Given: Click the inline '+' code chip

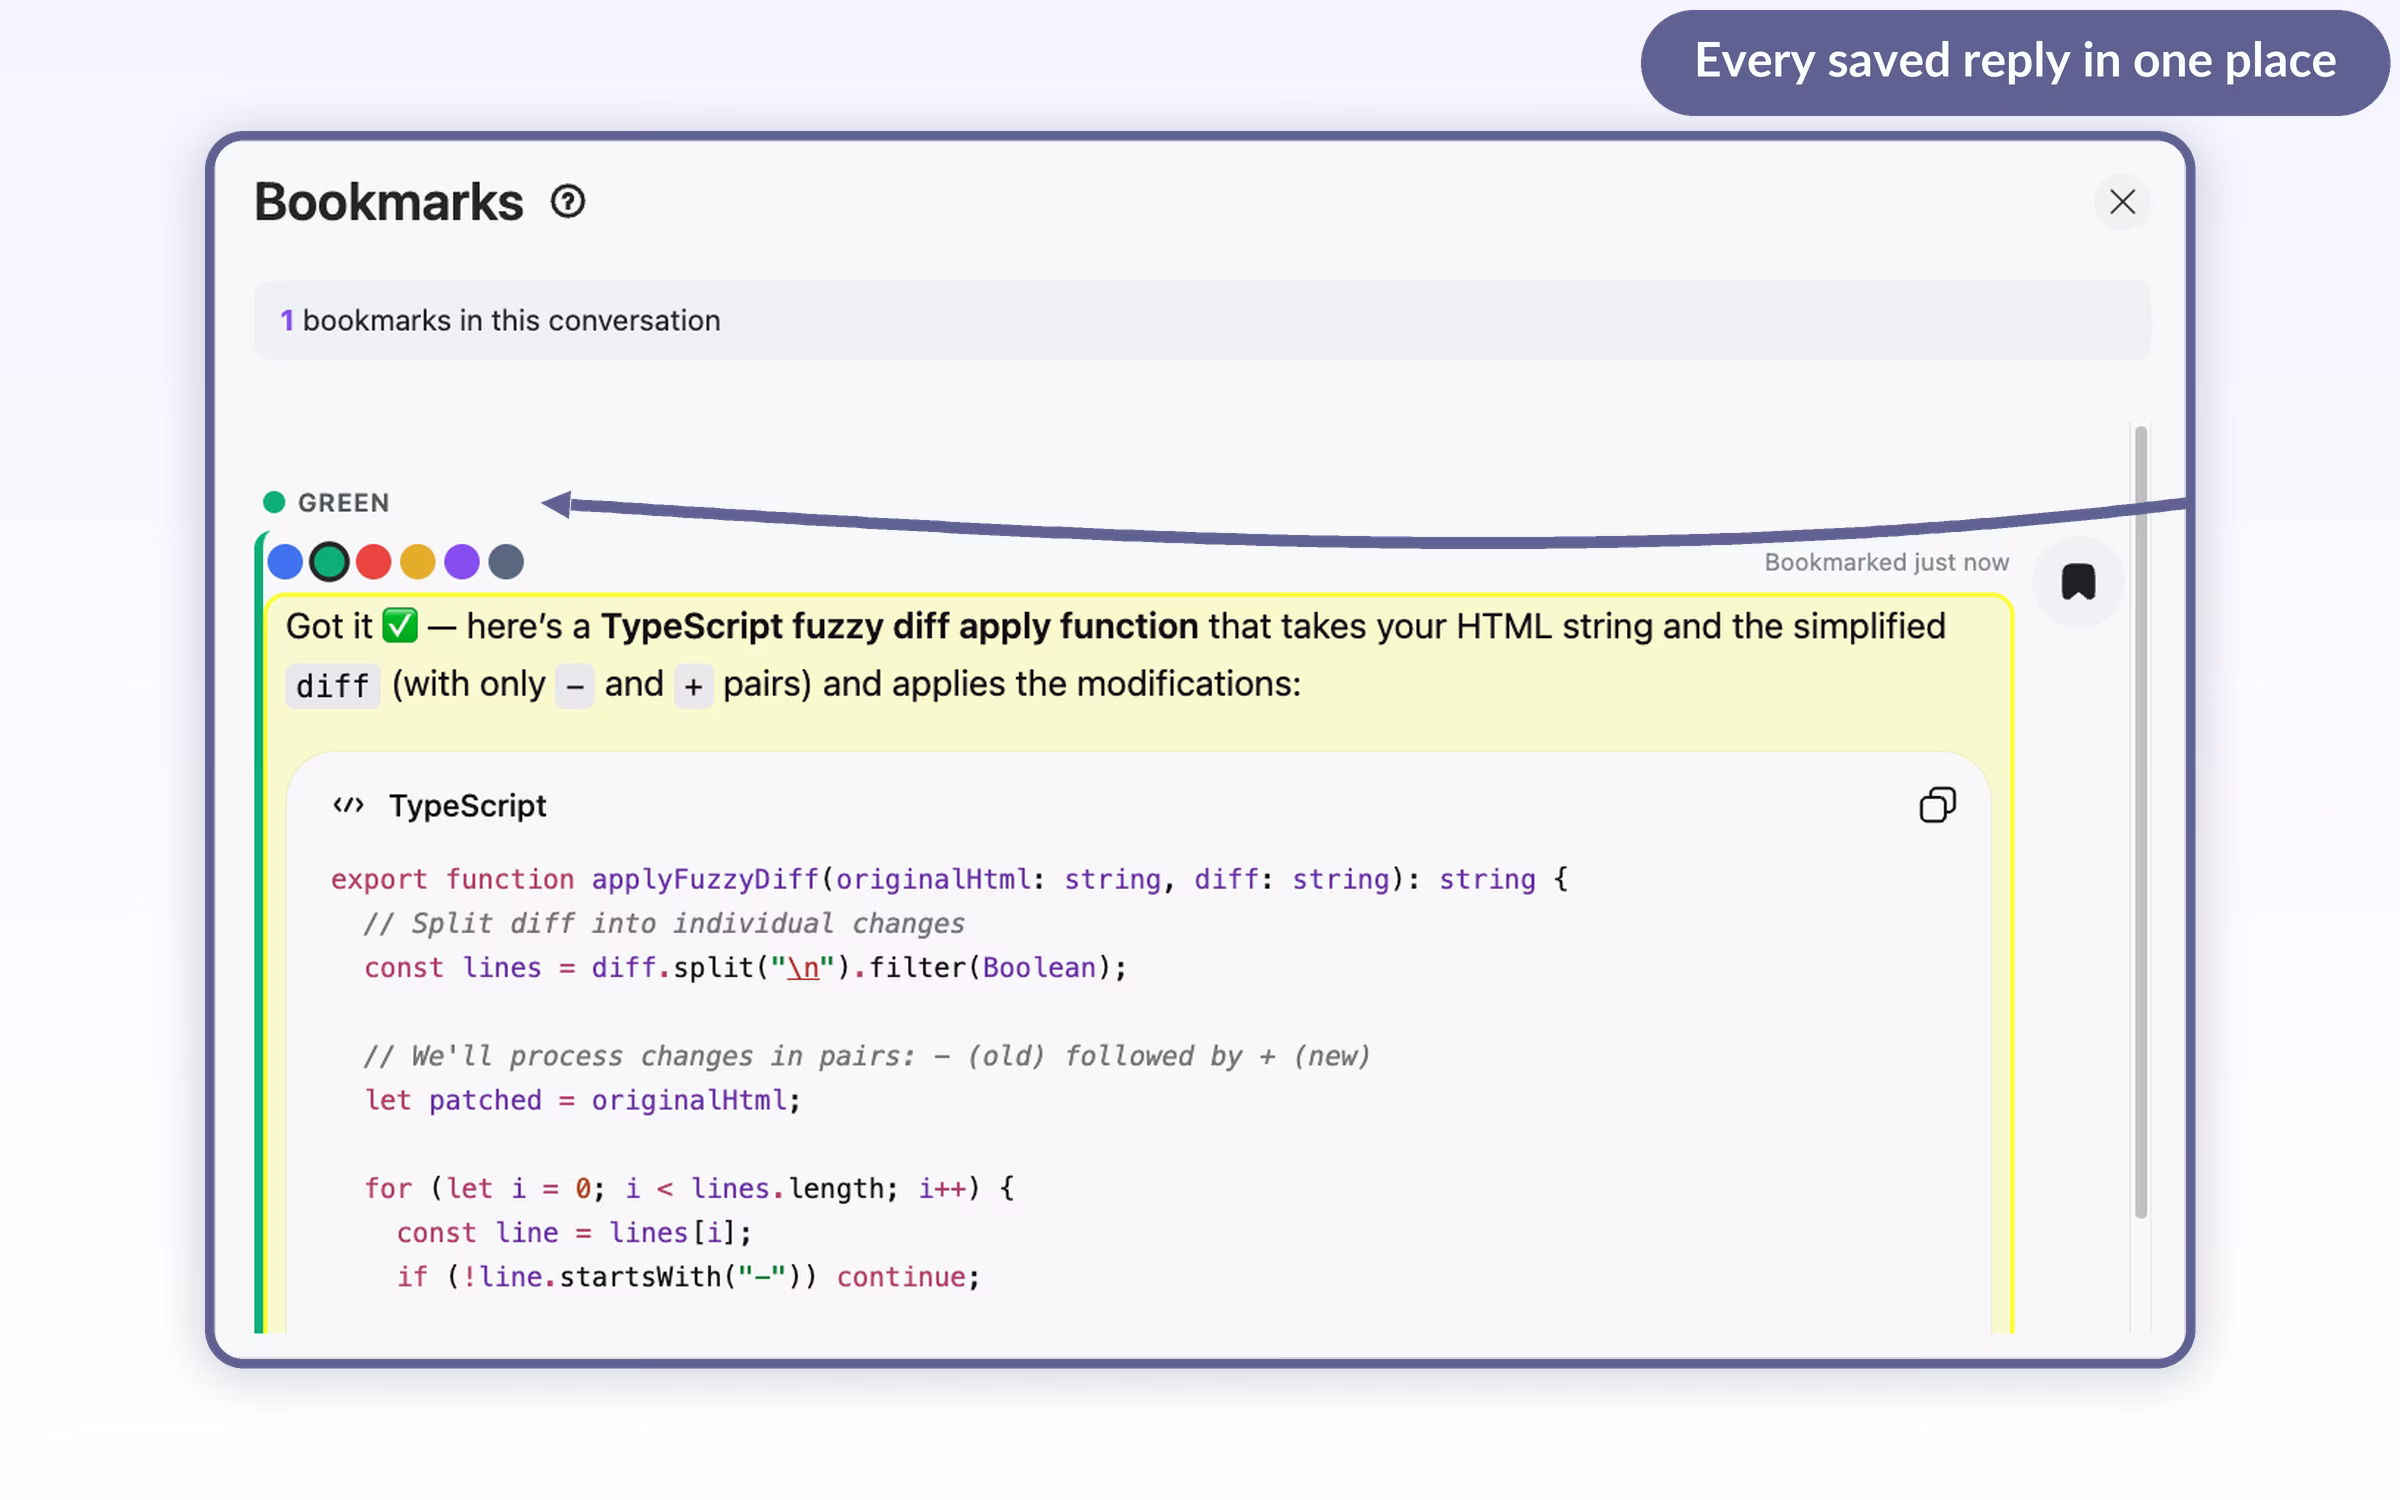Looking at the screenshot, I should point(693,686).
